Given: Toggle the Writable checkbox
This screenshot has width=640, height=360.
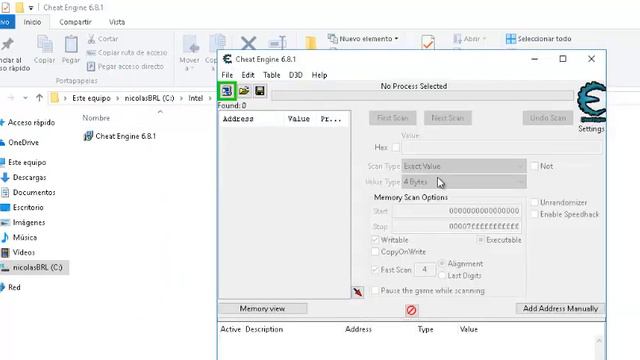Looking at the screenshot, I should 375,240.
